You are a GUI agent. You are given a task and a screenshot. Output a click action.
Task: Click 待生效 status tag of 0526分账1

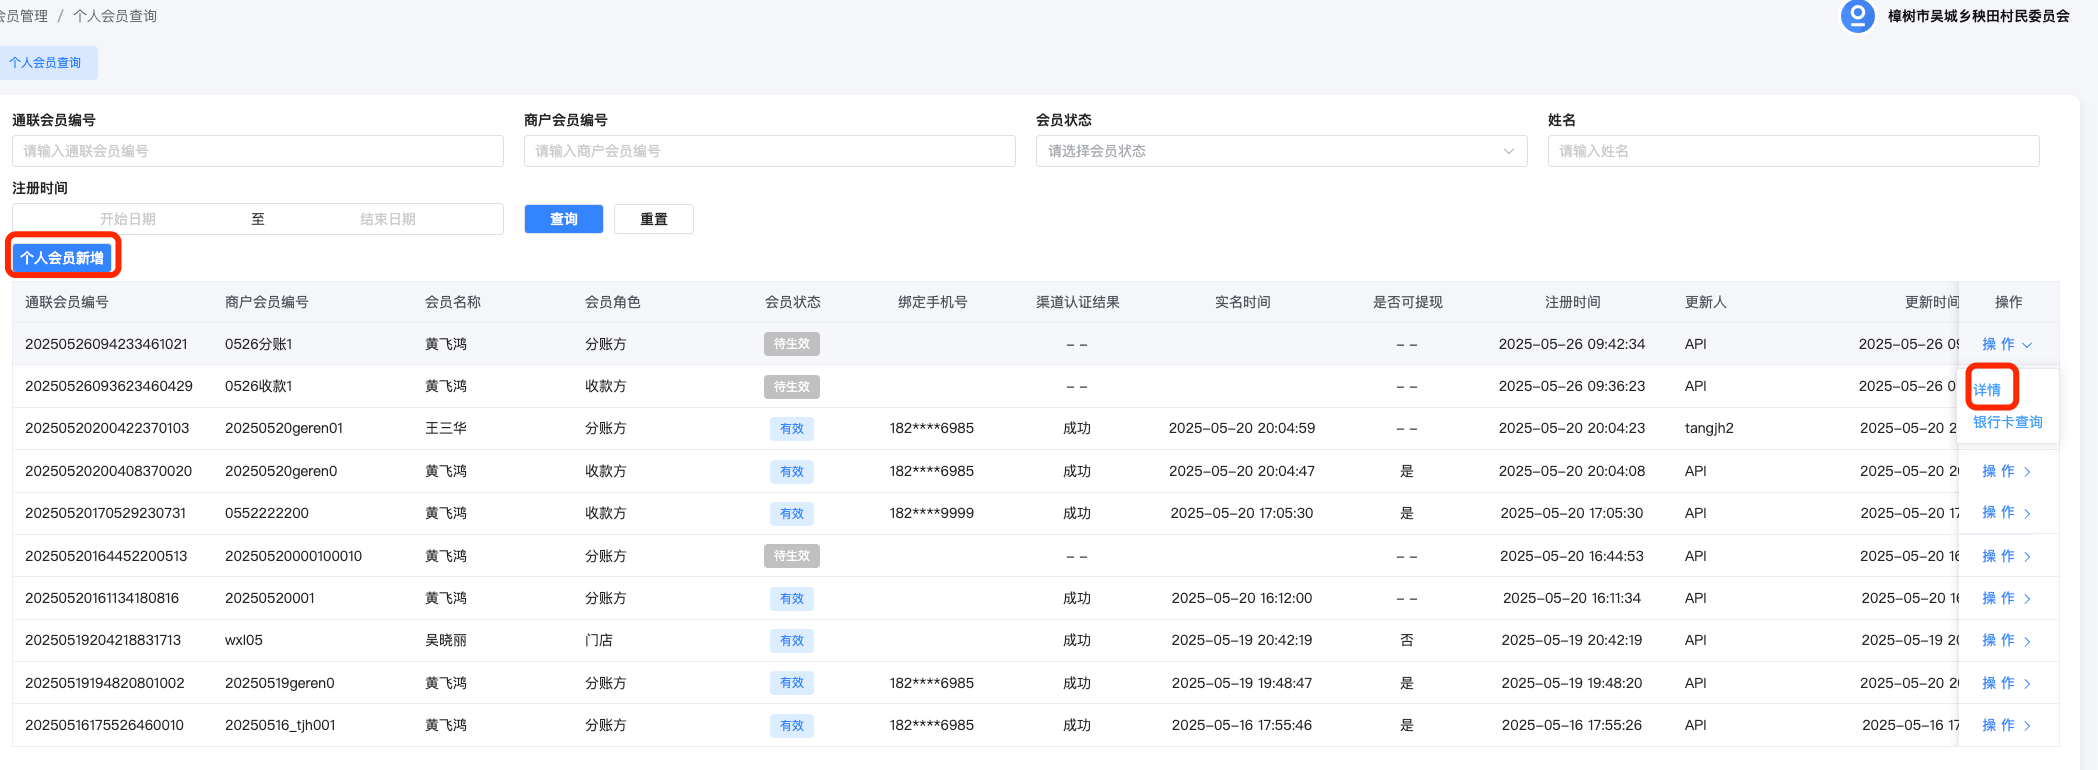coord(792,344)
